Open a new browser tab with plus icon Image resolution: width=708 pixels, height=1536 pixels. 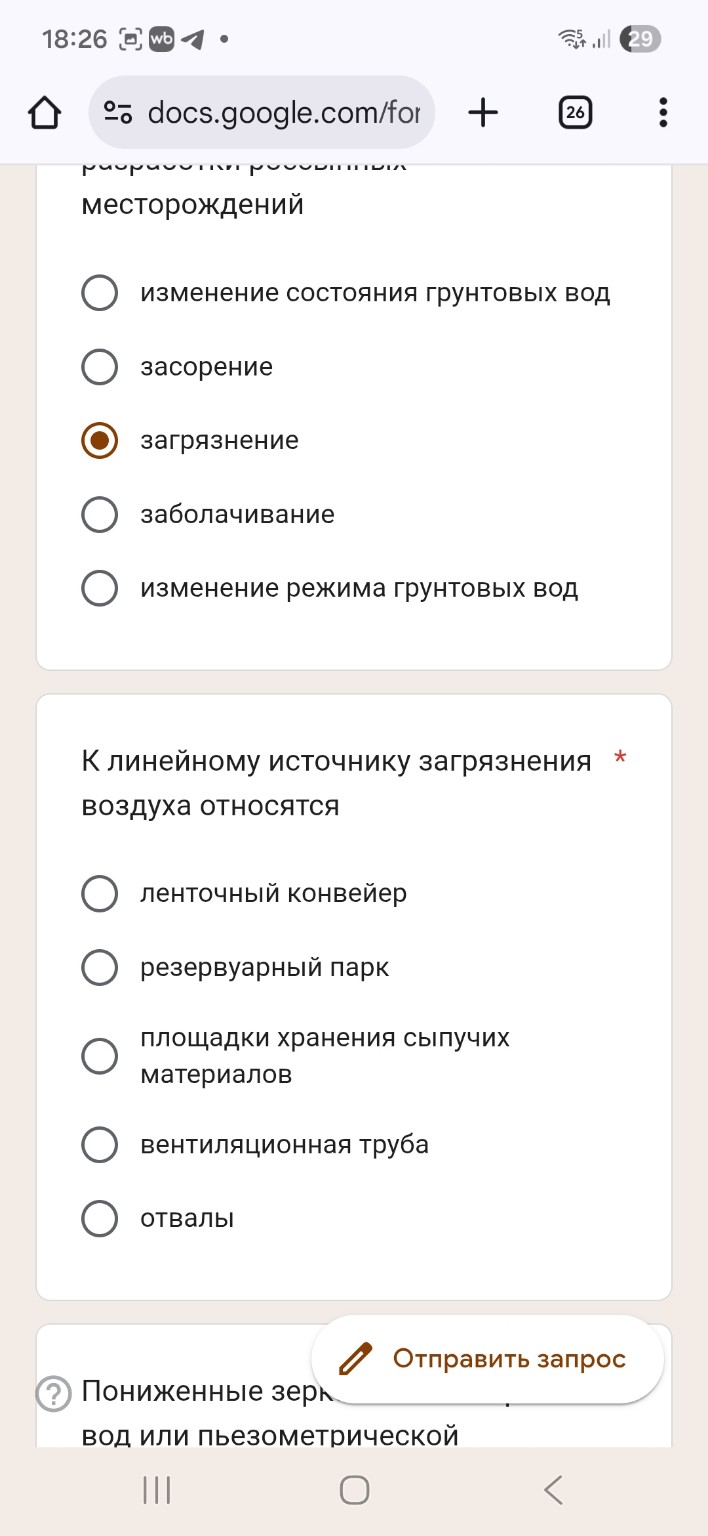483,112
